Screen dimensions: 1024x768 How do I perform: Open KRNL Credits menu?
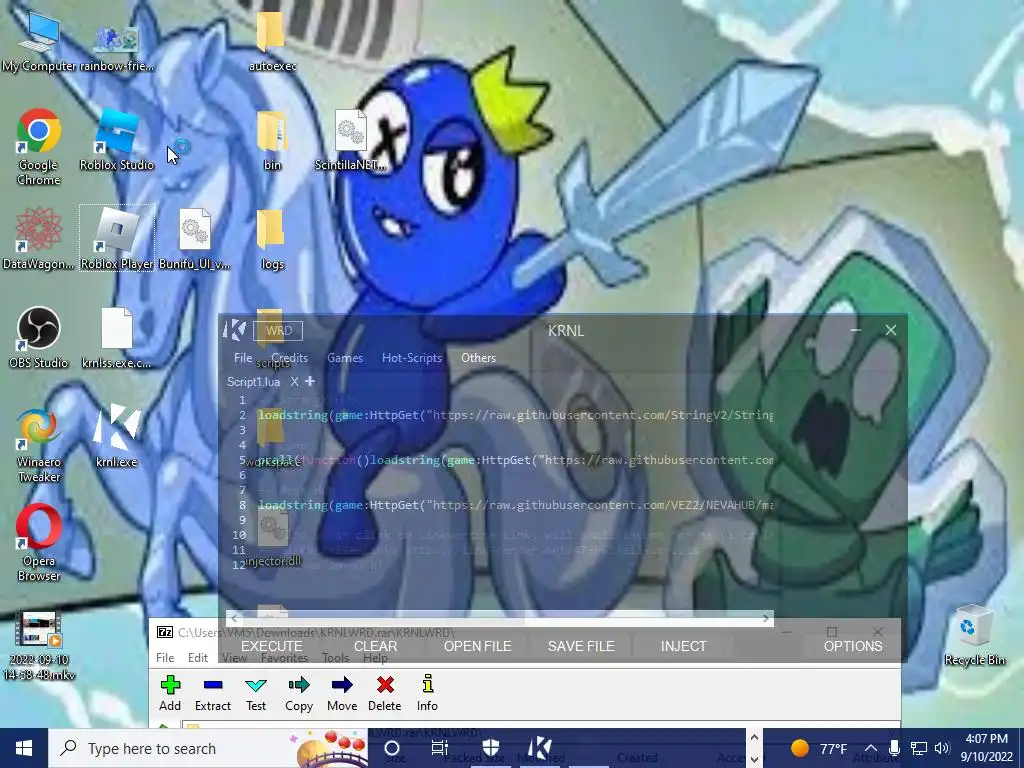tap(289, 358)
